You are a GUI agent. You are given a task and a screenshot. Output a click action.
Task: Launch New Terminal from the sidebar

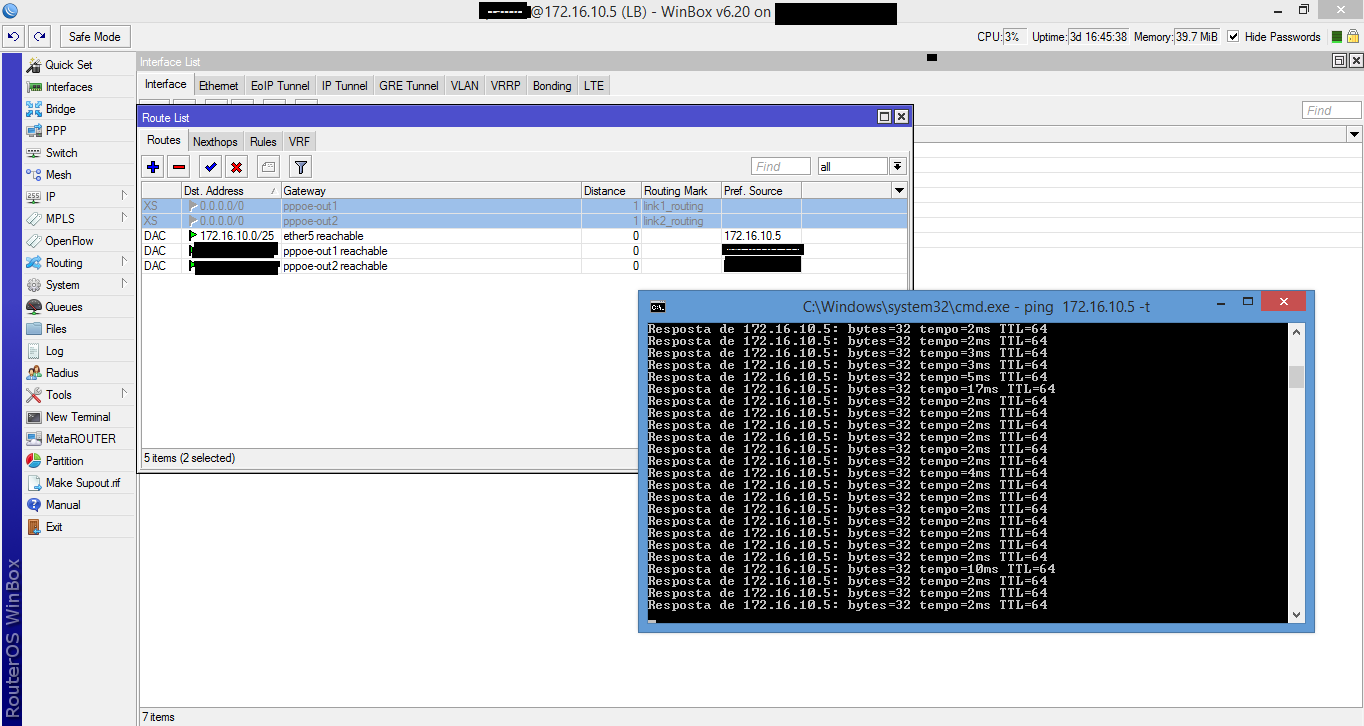pyautogui.click(x=78, y=417)
